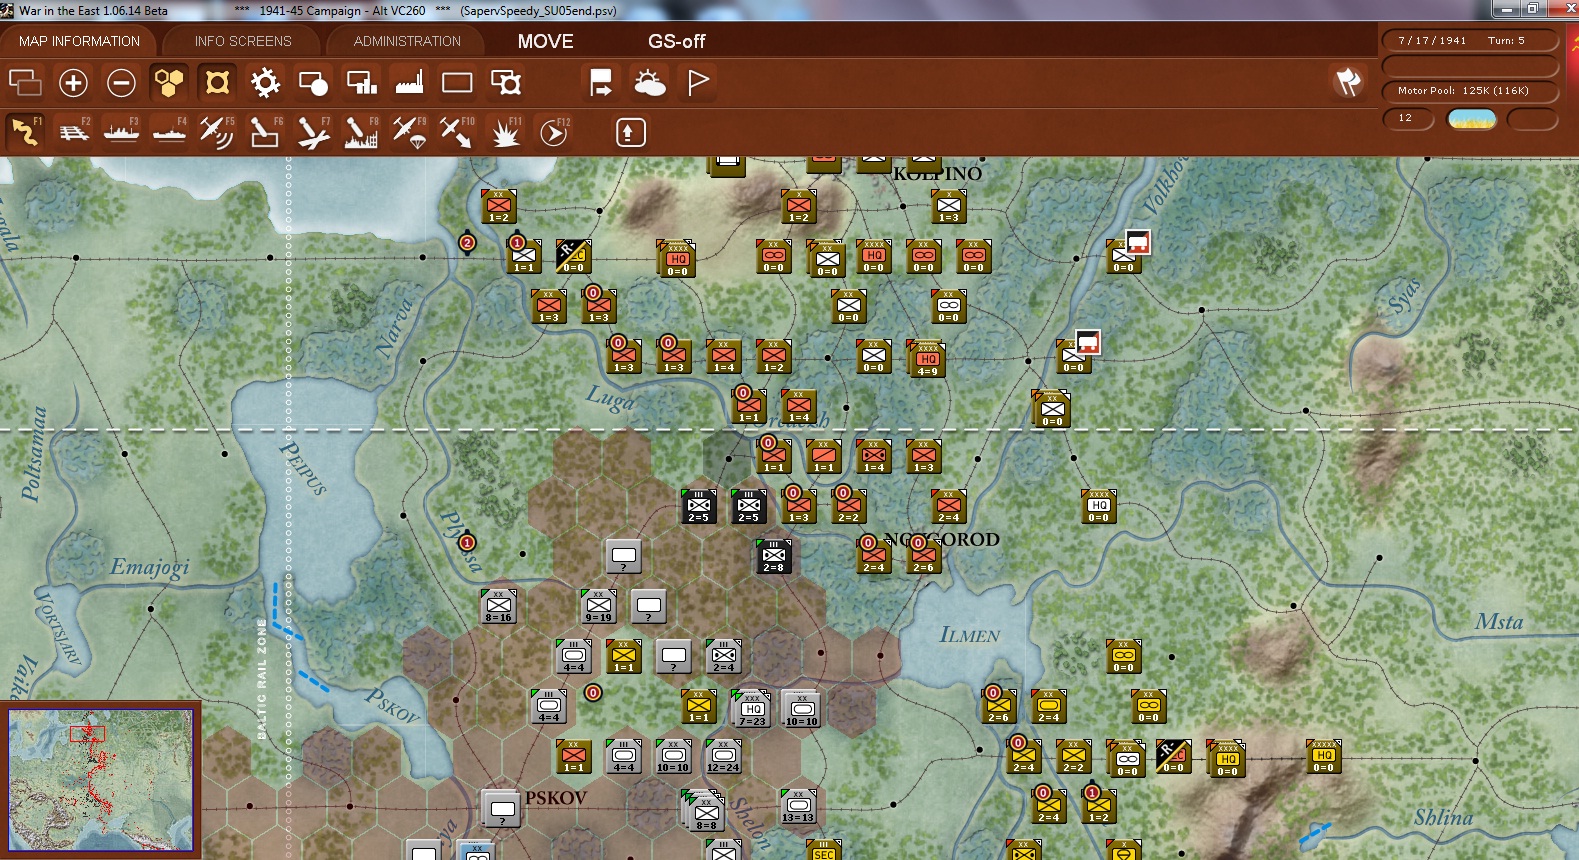This screenshot has width=1579, height=860.
Task: Click the clear weather sky indicator
Action: coord(1472,119)
